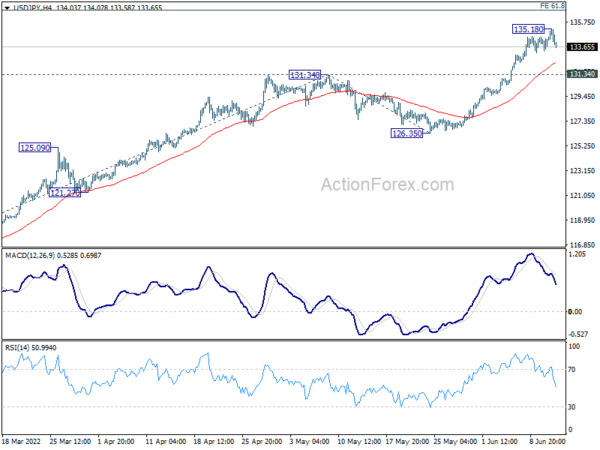Screen dimensions: 600x450
Task: Click the MACD axis value 1.205
Action: [577, 254]
